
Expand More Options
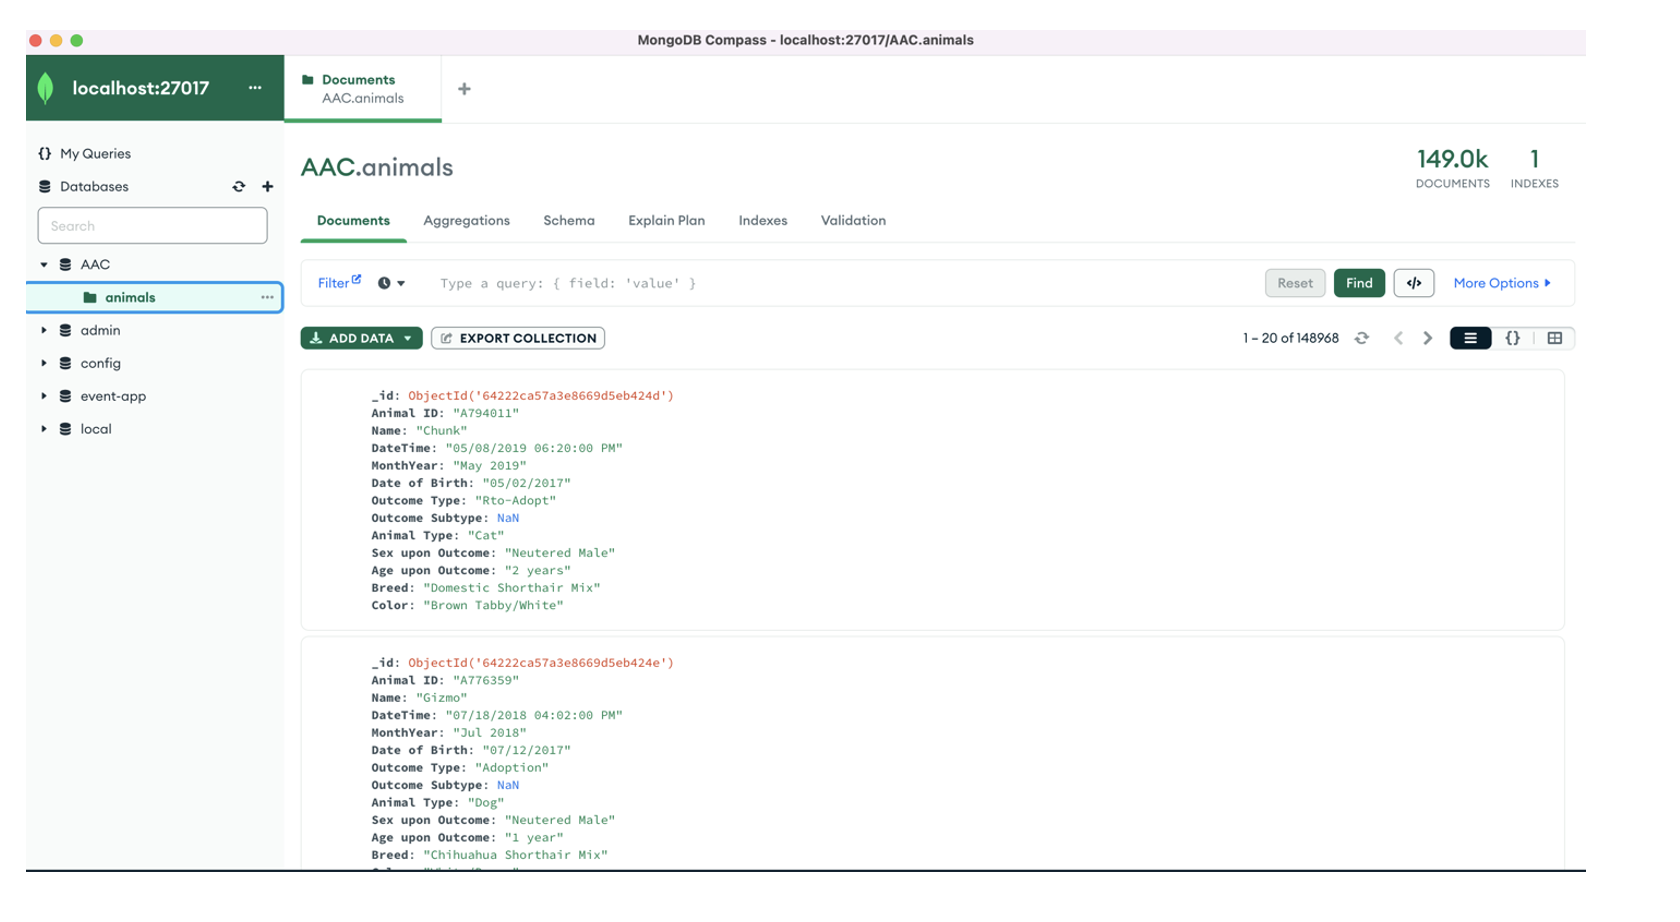1502,284
